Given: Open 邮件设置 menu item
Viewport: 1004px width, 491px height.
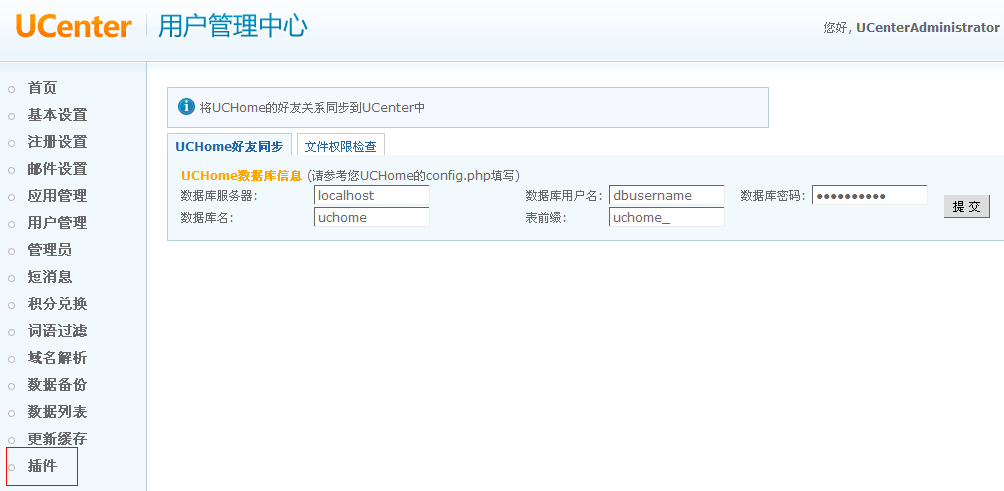Looking at the screenshot, I should tap(57, 169).
